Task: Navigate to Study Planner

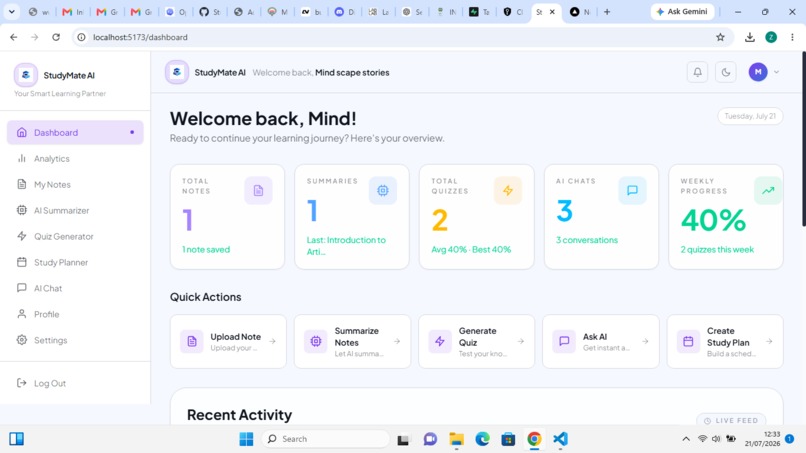Action: [x=75, y=262]
